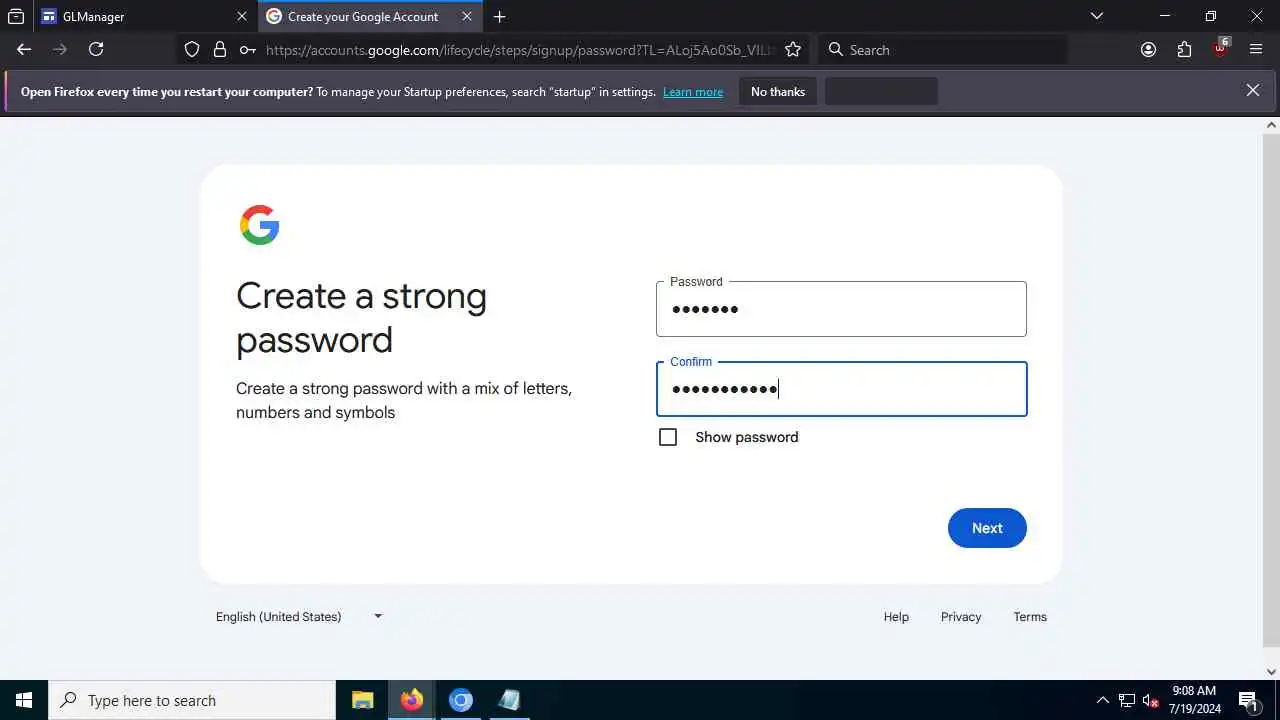The width and height of the screenshot is (1280, 720).
Task: Open the Learn more link in notification bar
Action: coord(692,92)
